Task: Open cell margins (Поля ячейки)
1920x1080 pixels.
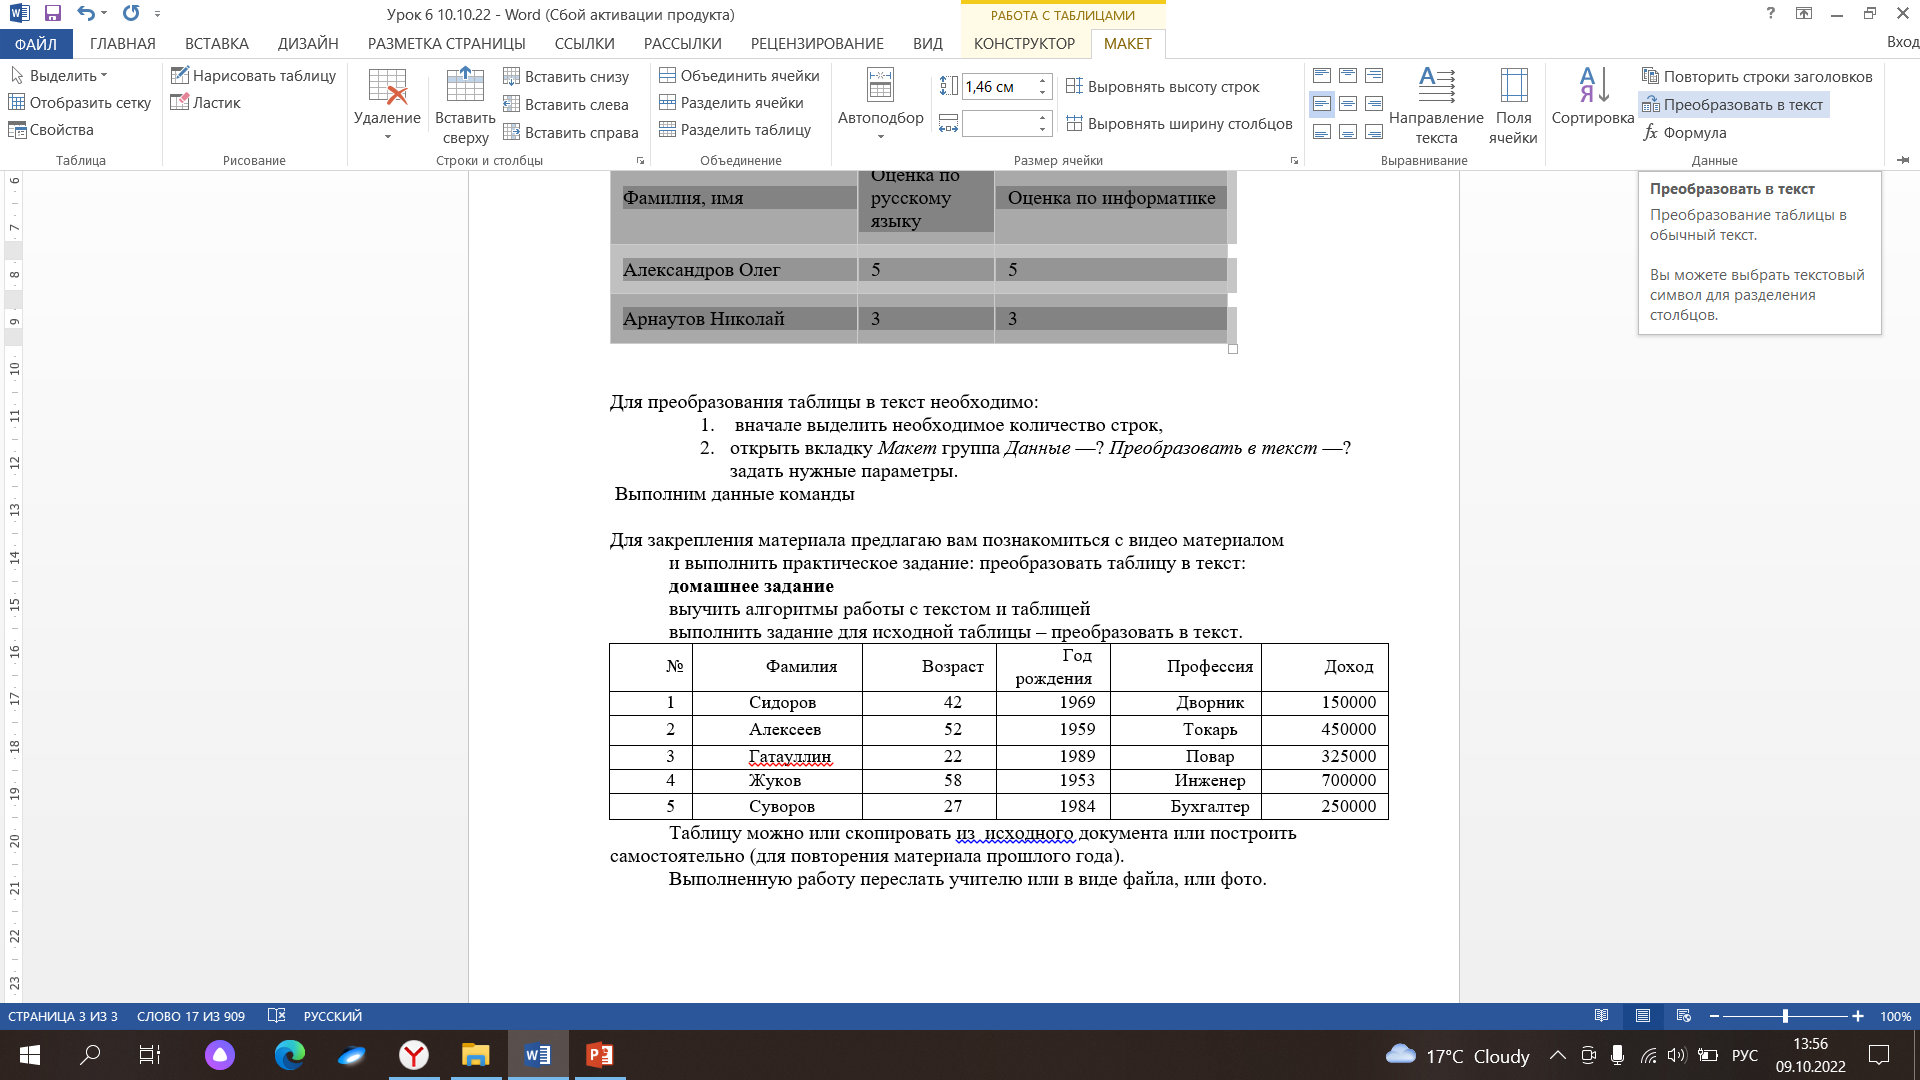Action: (x=1513, y=106)
